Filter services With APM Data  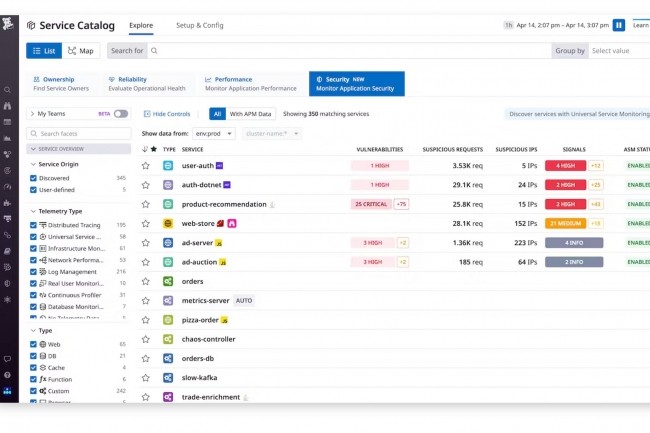tap(250, 114)
